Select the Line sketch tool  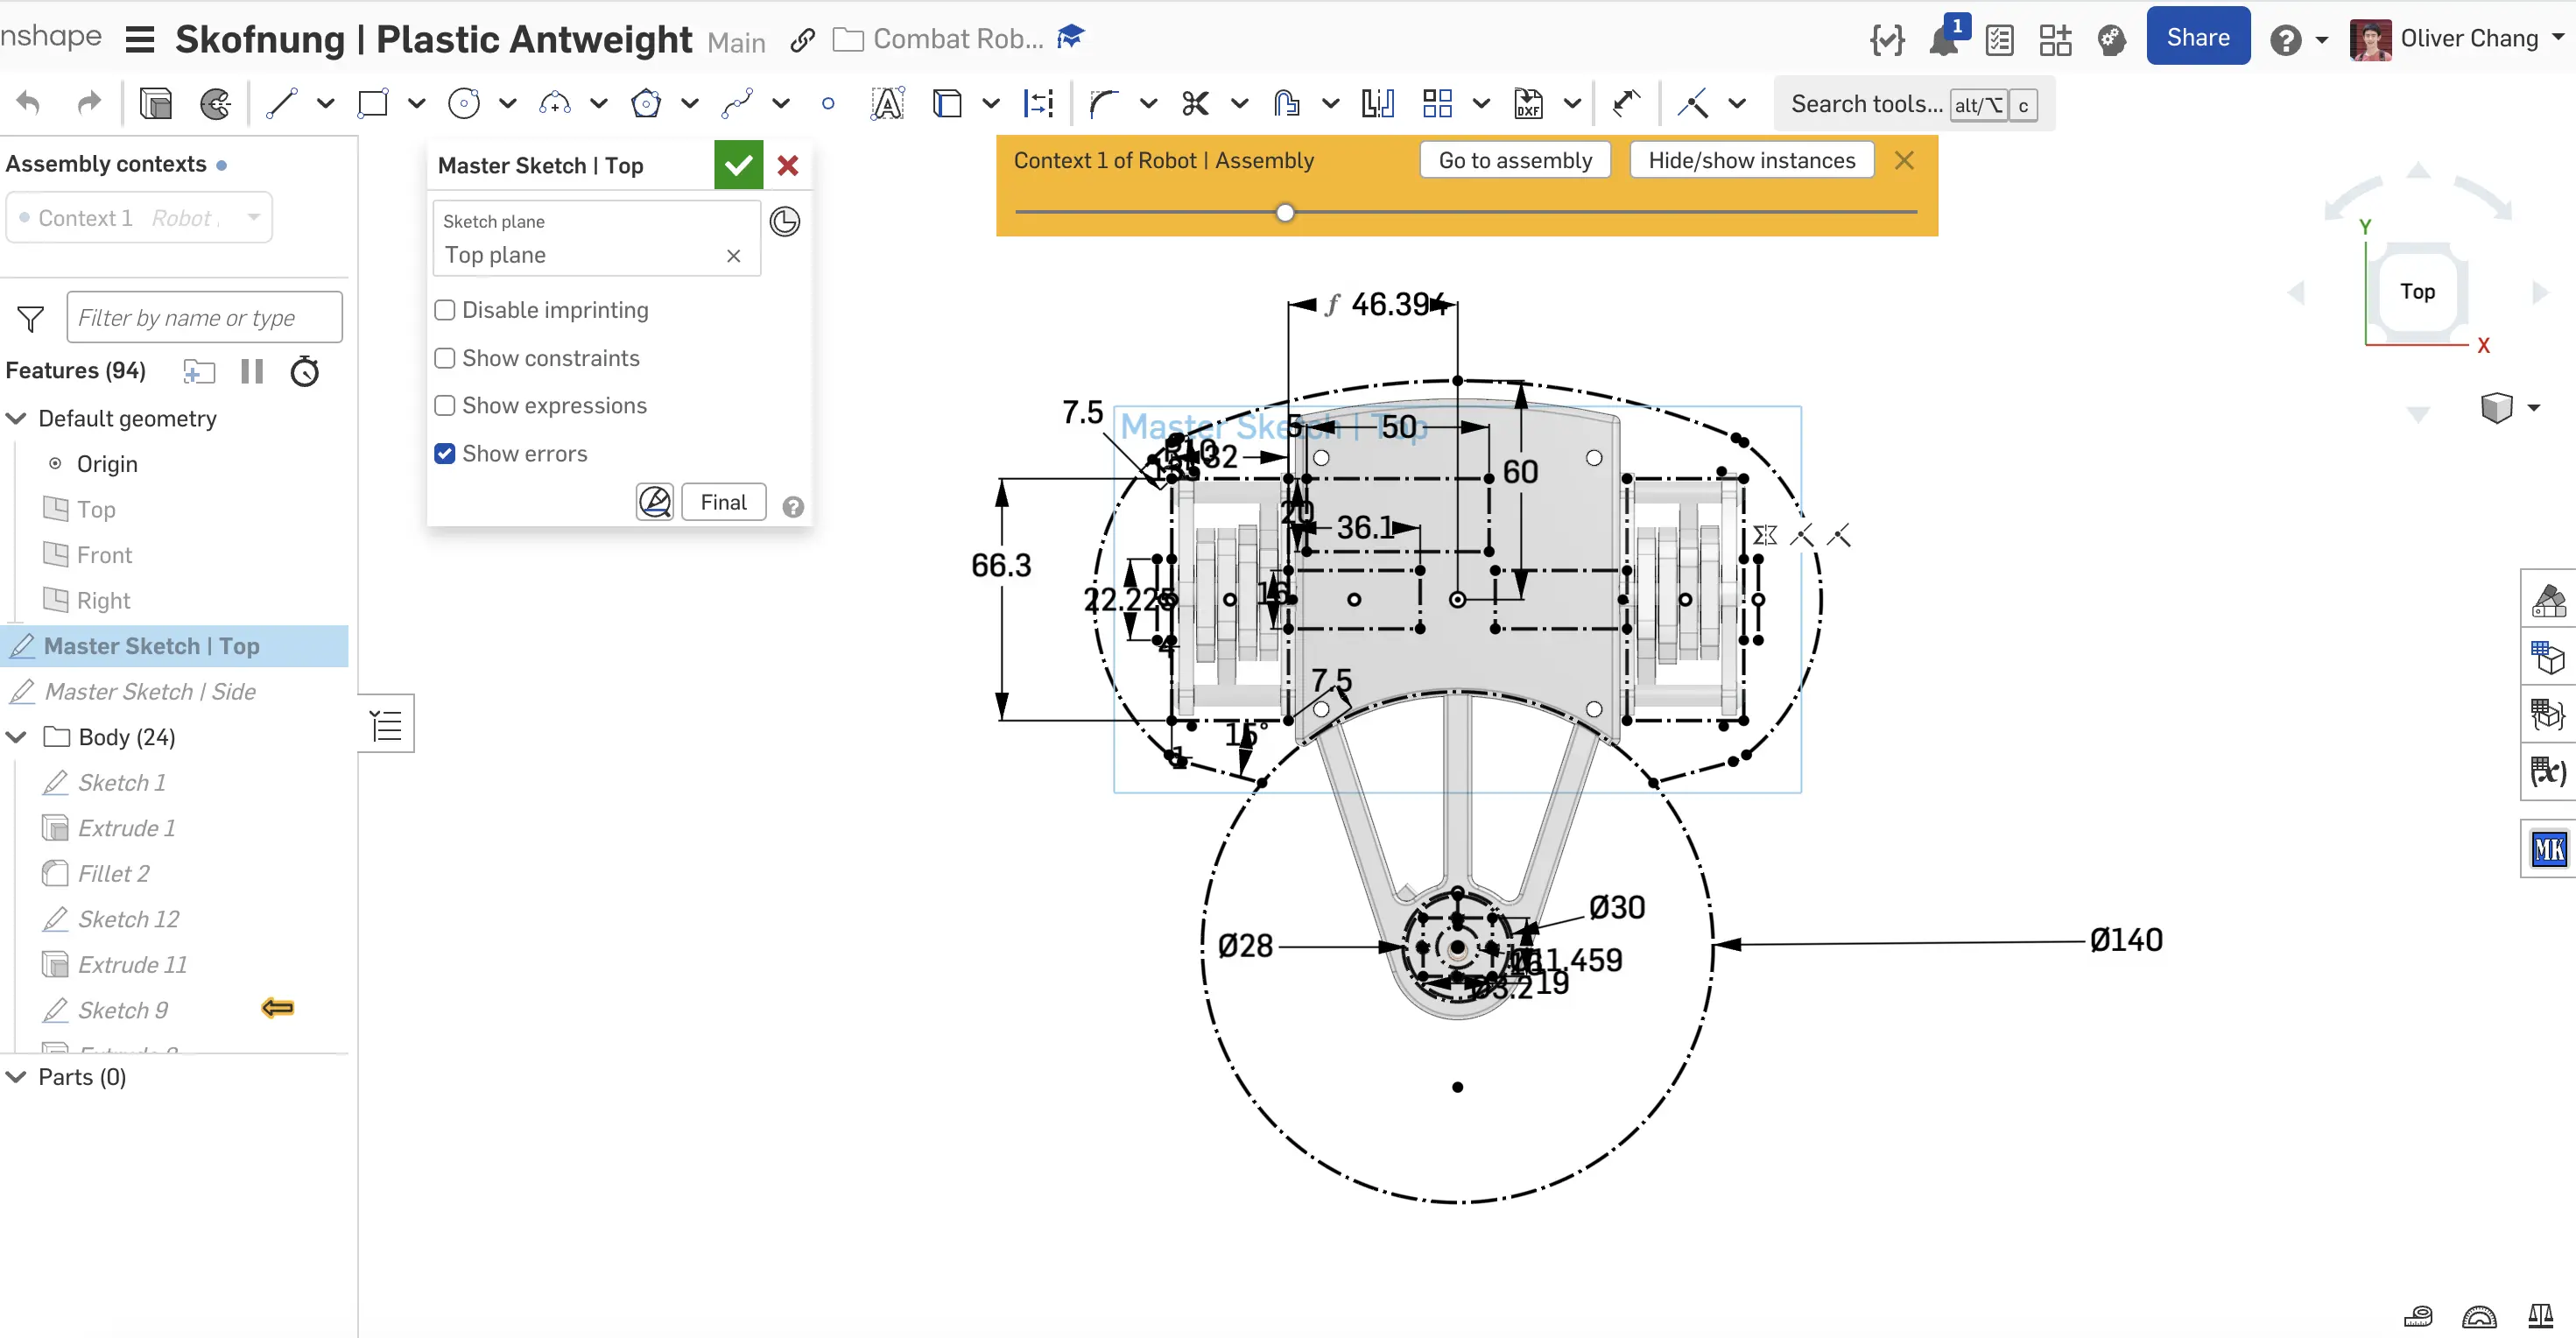(x=281, y=103)
